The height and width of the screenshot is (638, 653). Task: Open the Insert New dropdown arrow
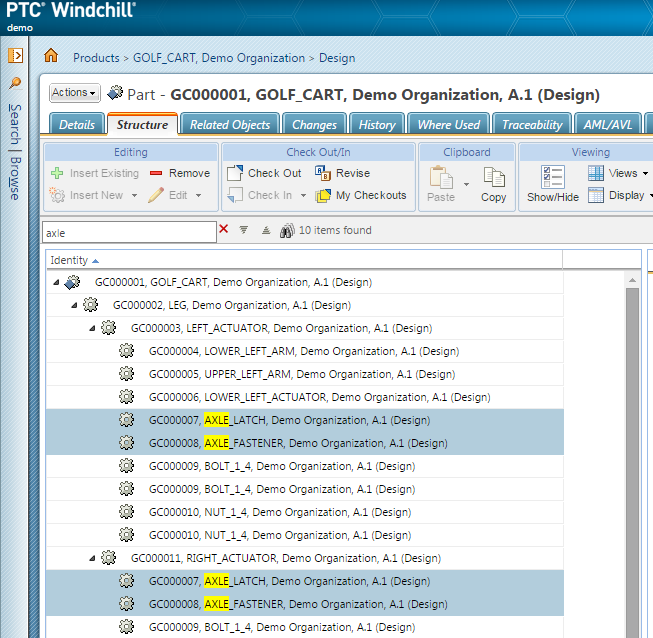(134, 195)
